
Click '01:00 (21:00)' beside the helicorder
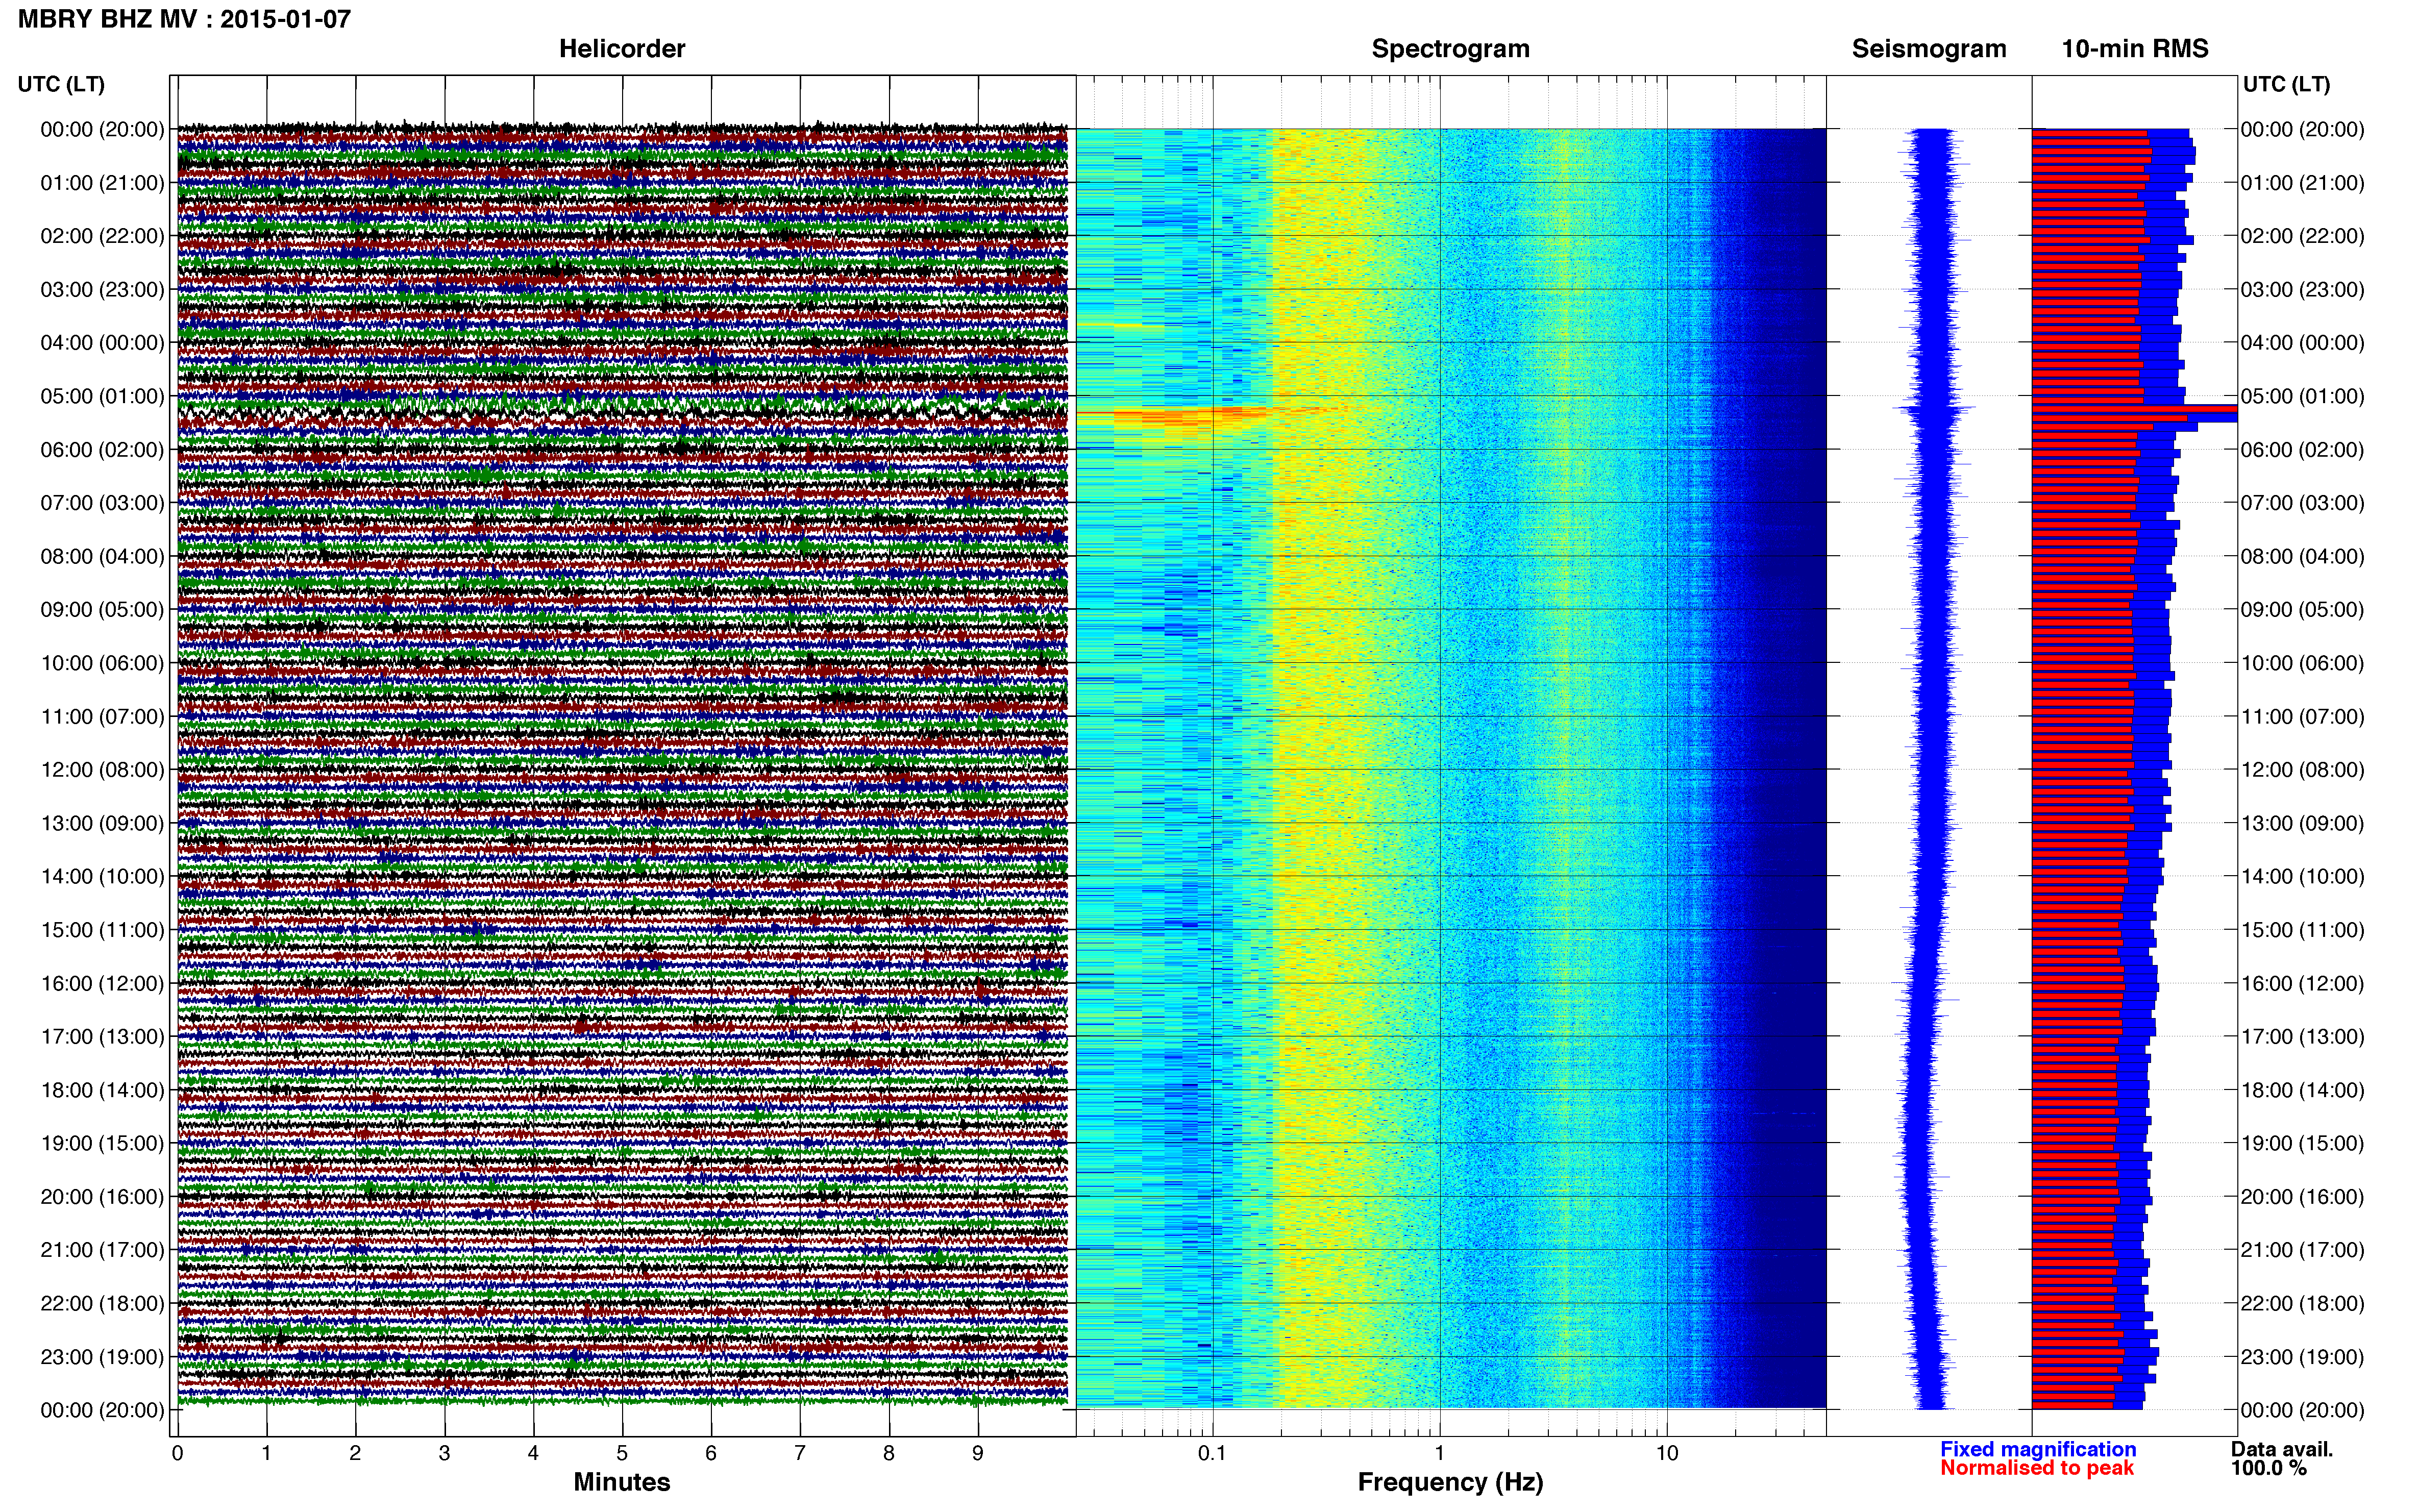(x=102, y=183)
